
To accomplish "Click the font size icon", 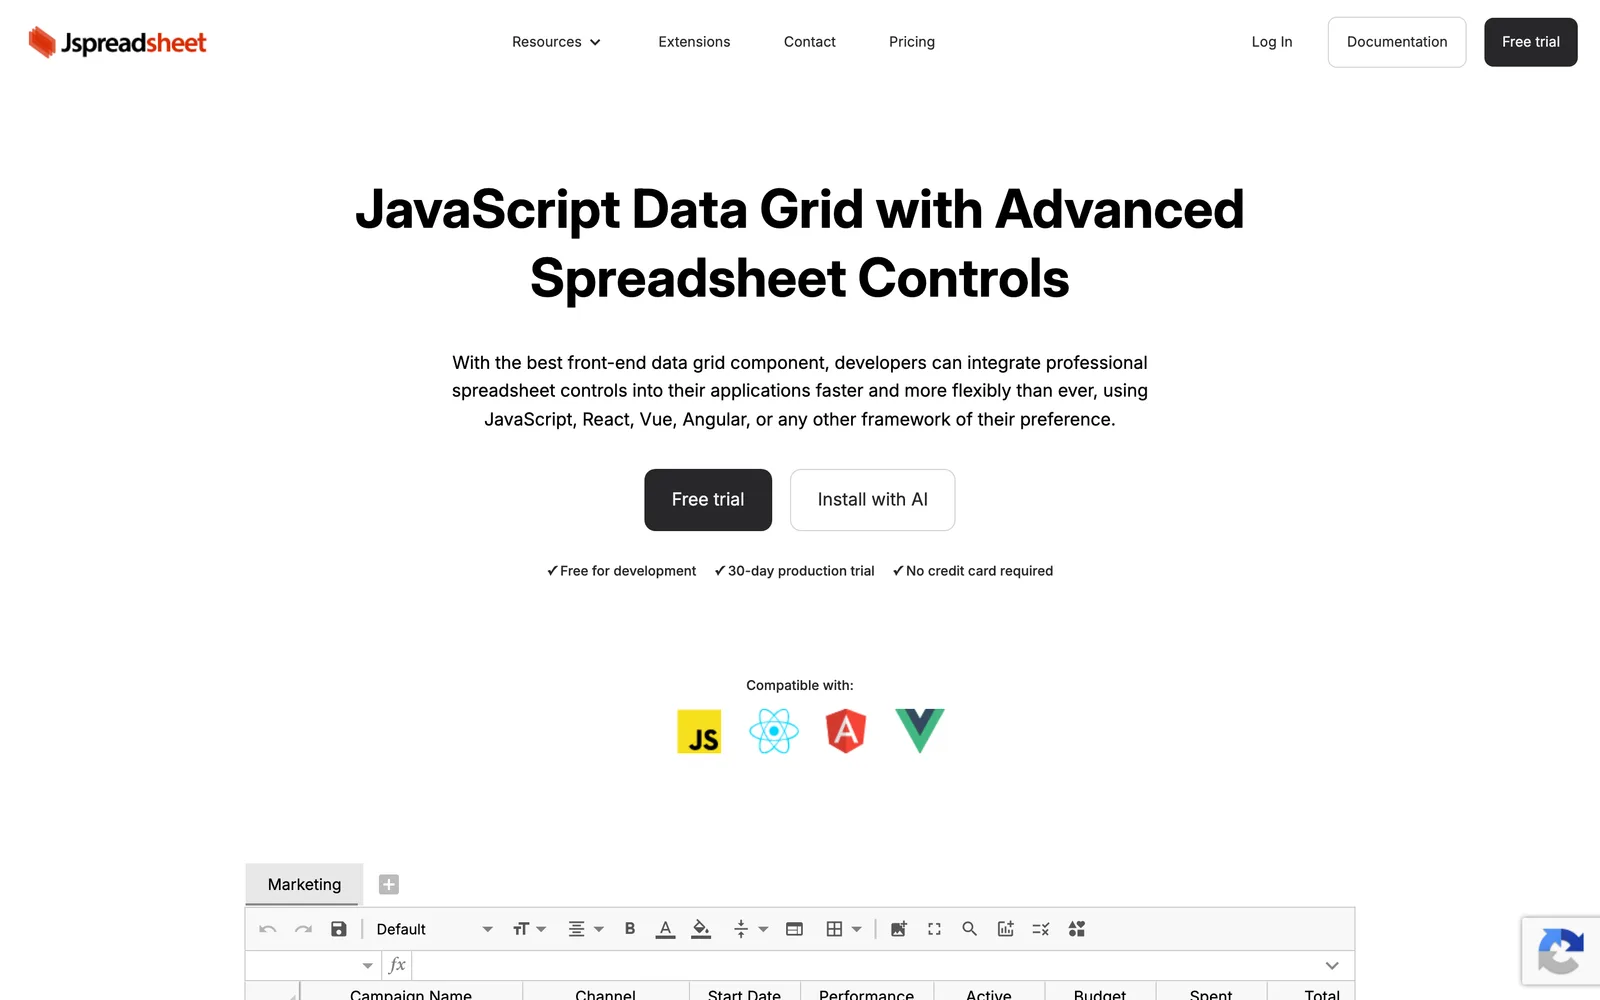I will tap(521, 929).
